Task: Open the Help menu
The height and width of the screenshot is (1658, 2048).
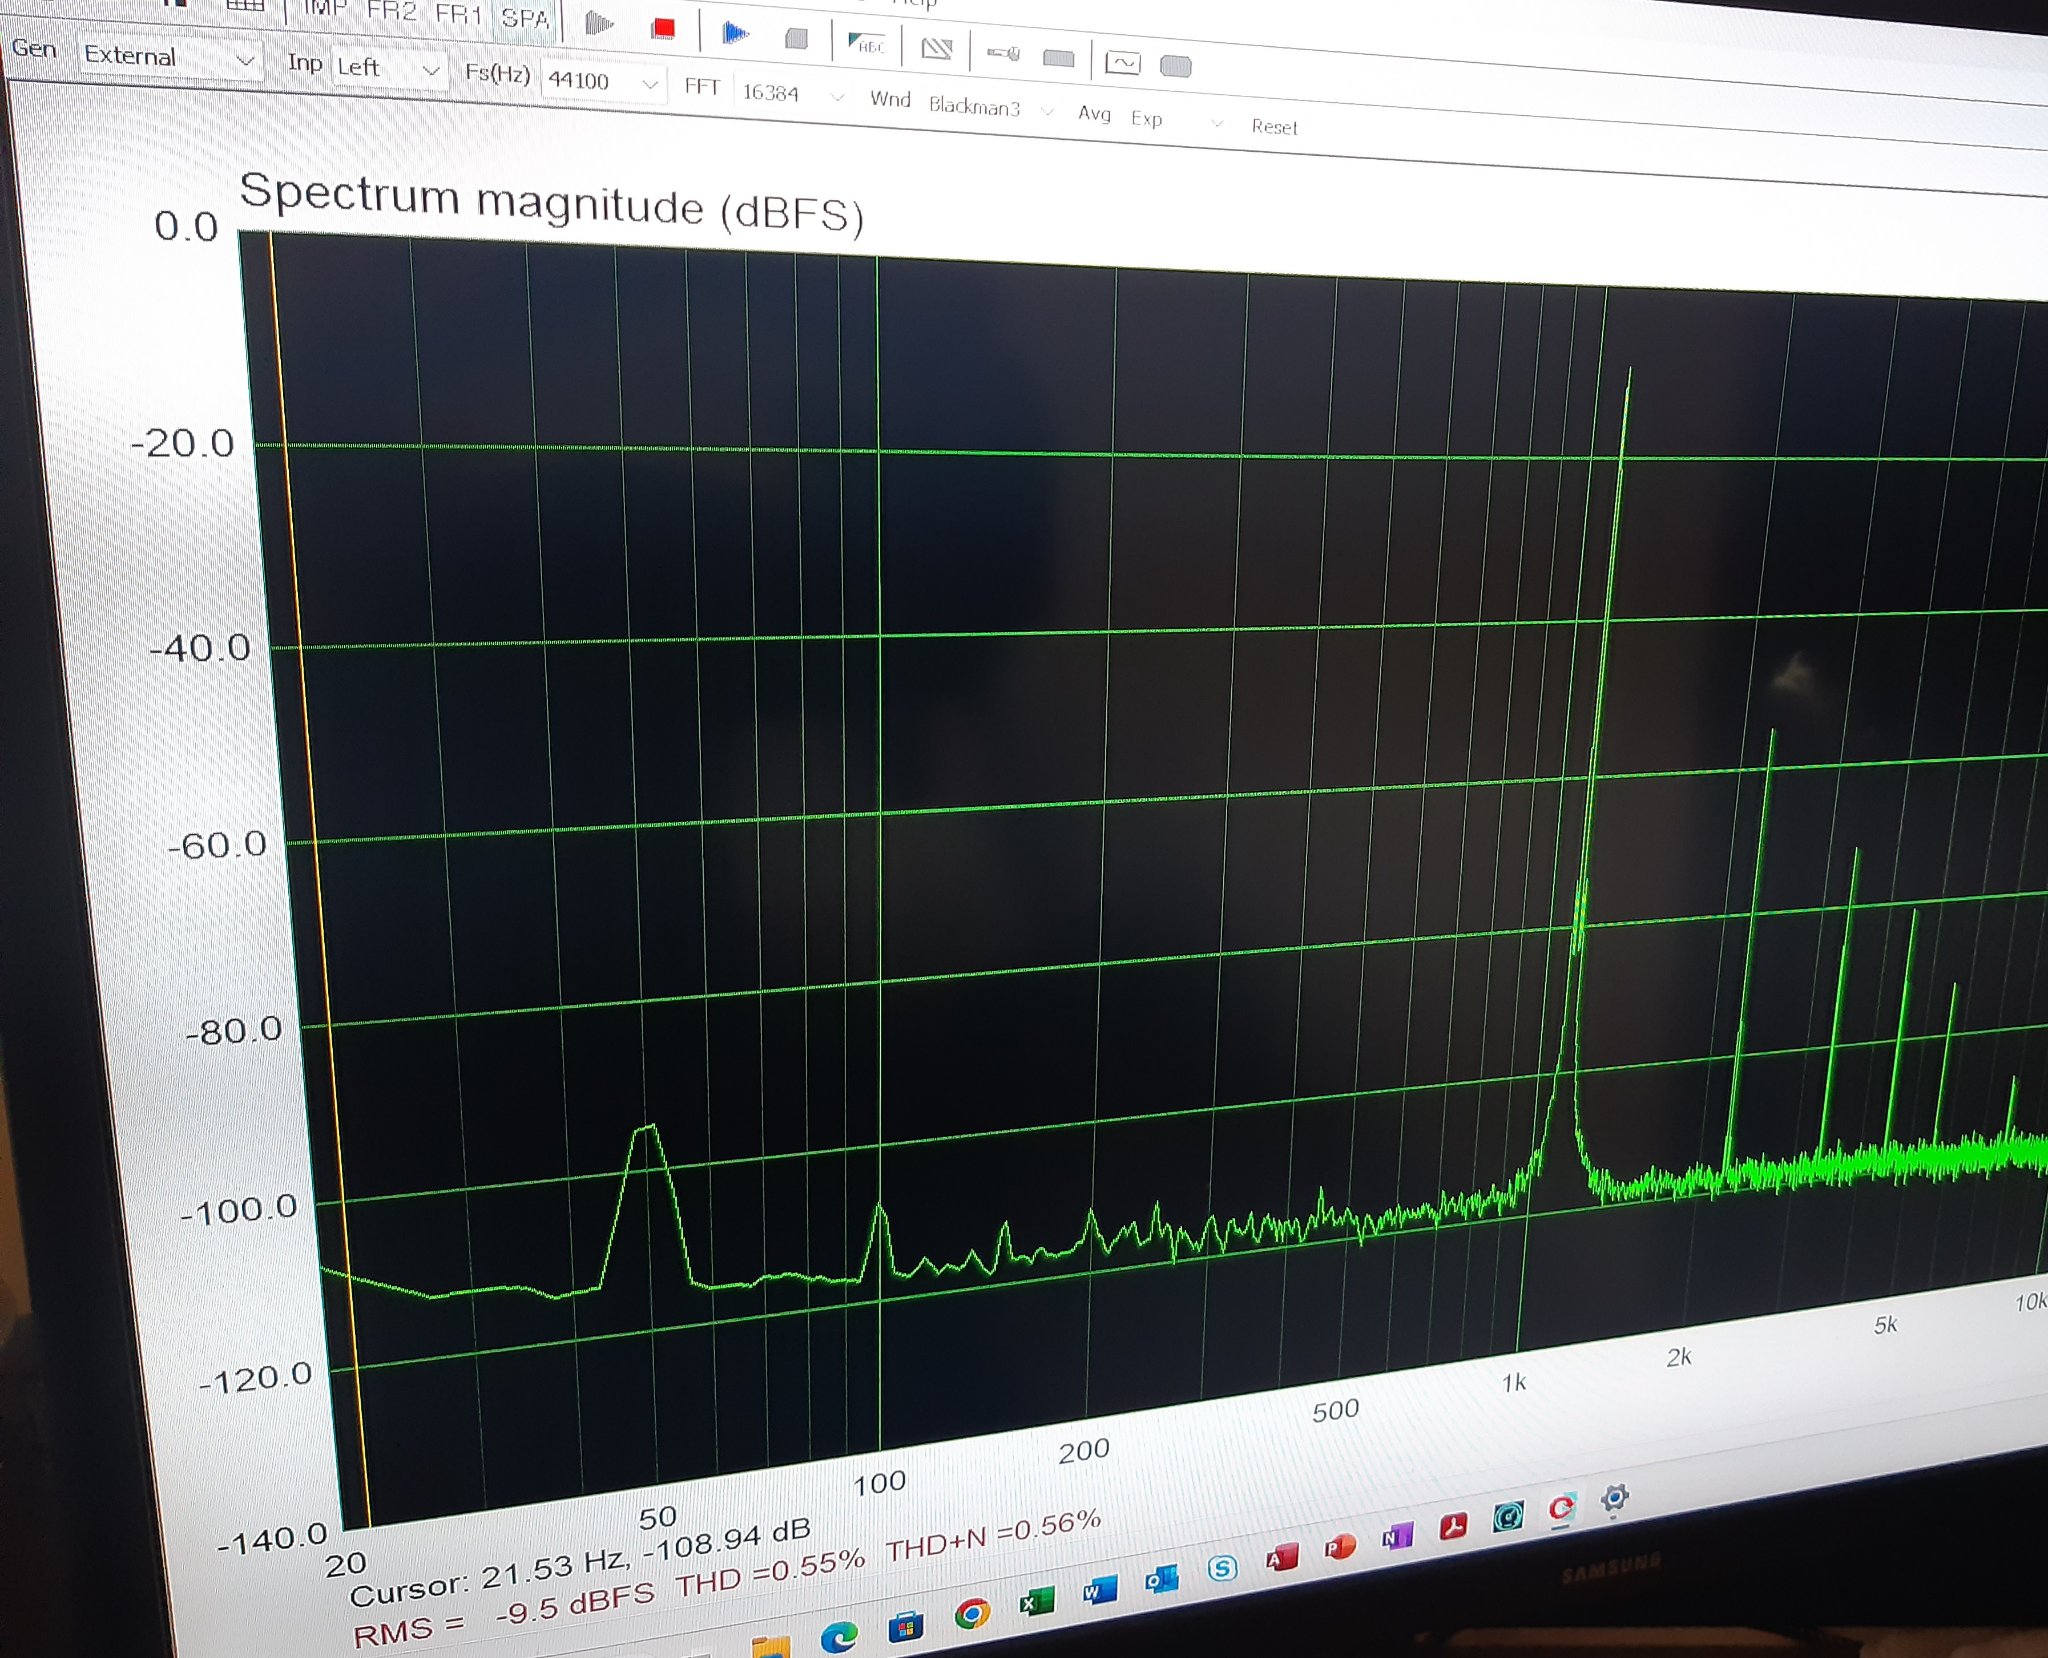Action: (915, 3)
